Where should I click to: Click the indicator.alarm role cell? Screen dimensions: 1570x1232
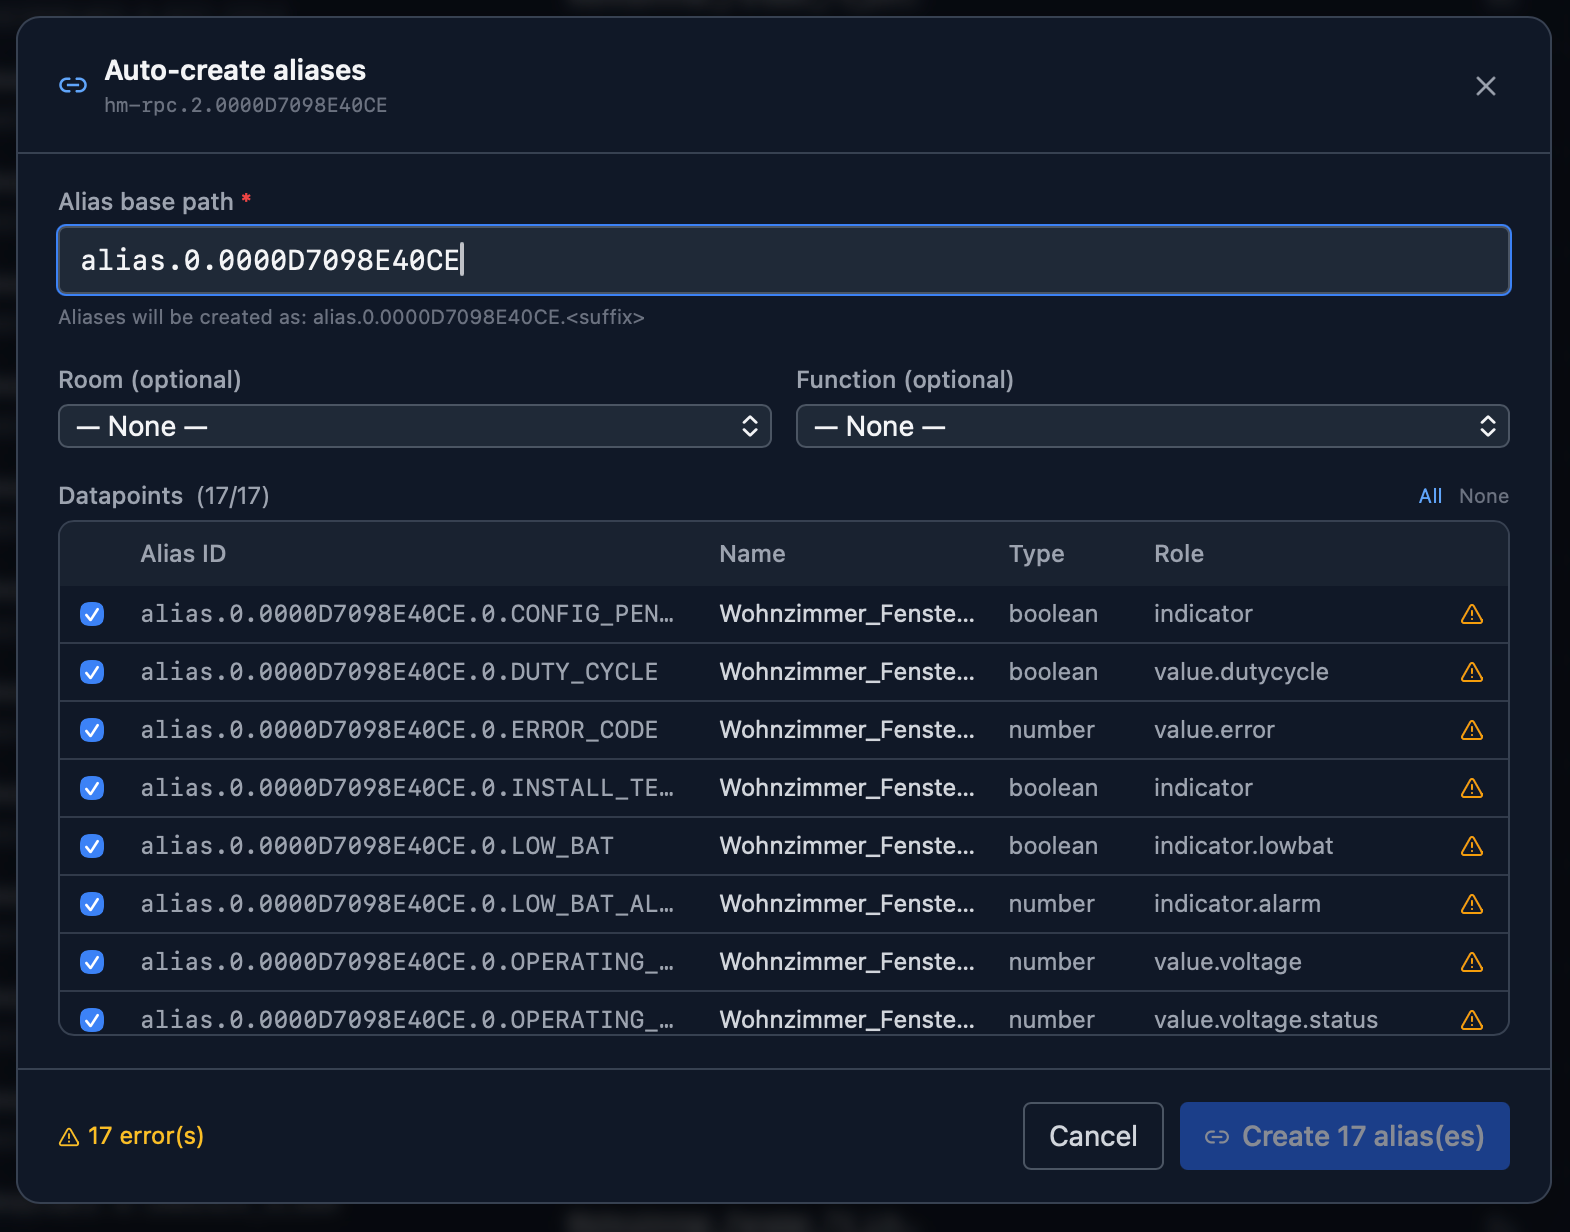coord(1237,904)
